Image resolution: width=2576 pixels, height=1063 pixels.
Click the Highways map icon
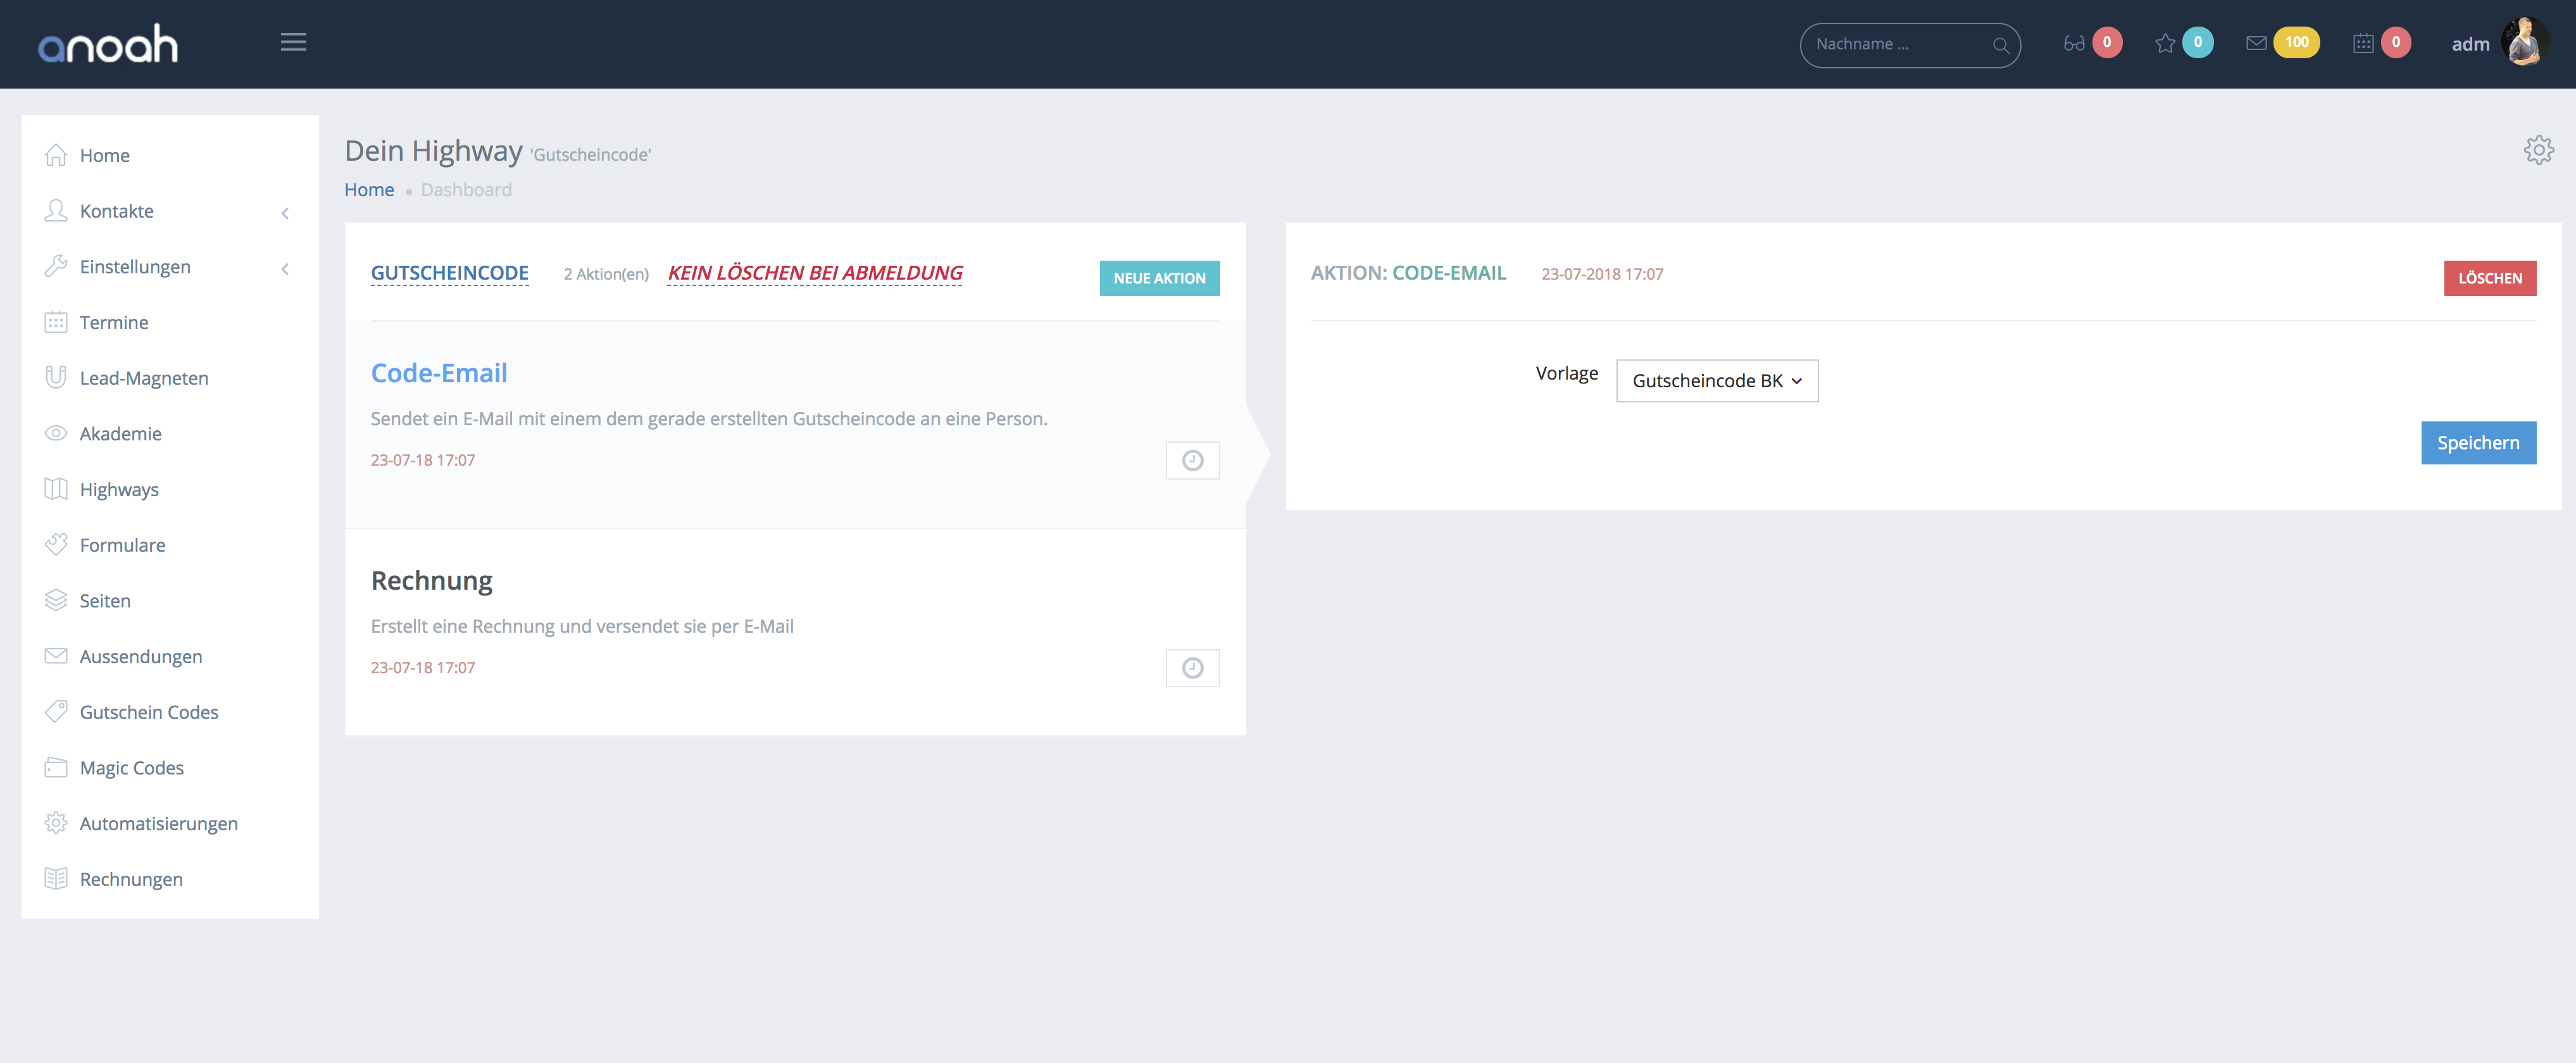pyautogui.click(x=56, y=489)
